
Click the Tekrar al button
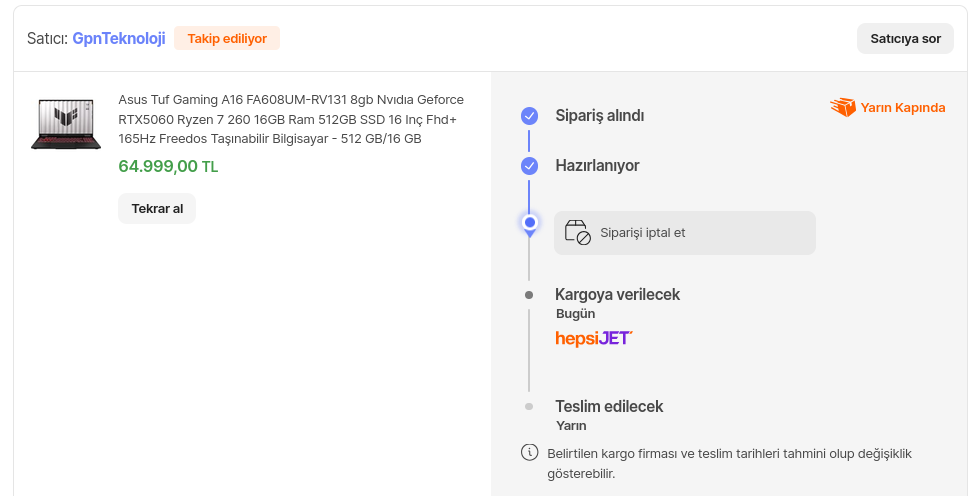tap(157, 208)
